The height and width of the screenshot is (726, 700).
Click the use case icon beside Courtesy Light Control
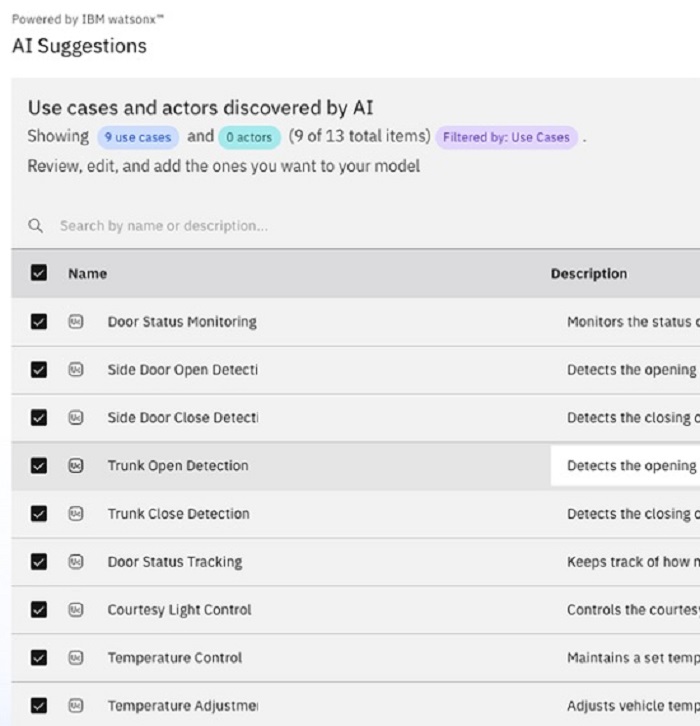(76, 610)
